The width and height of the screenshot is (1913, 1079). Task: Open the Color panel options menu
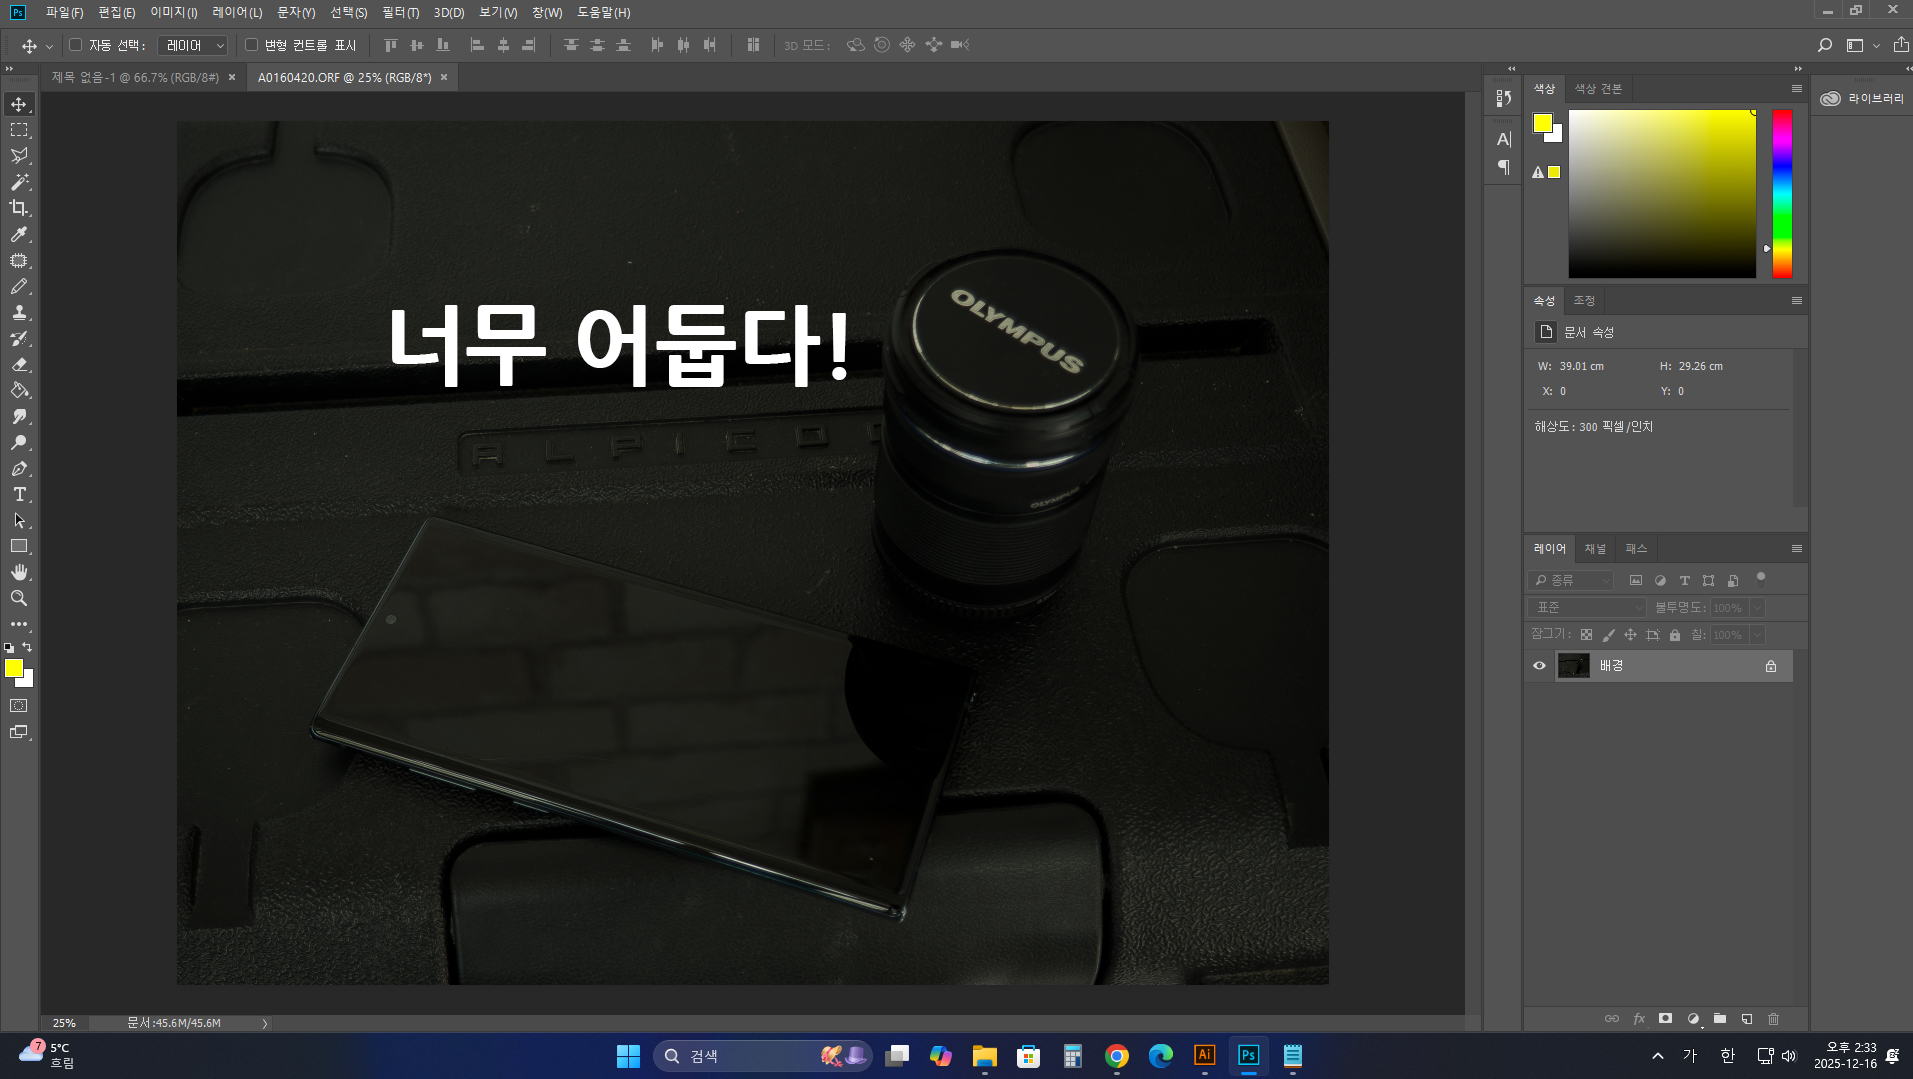point(1797,89)
